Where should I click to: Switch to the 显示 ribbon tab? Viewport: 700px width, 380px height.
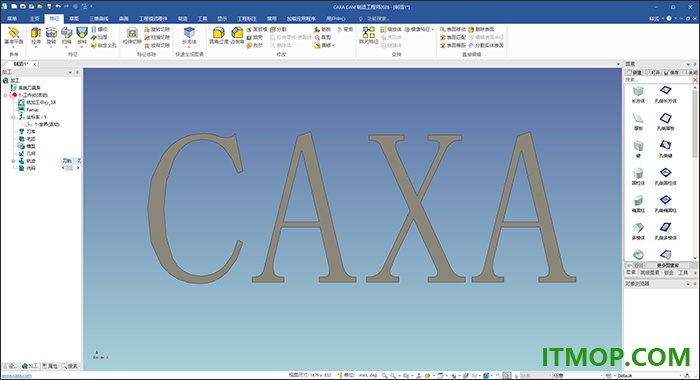click(222, 19)
